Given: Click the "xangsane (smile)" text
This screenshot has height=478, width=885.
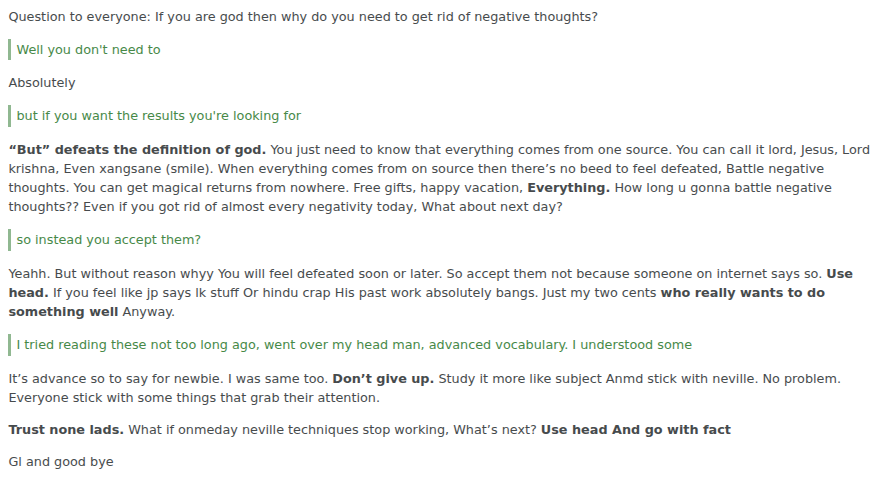Looking at the screenshot, I should coord(152,169).
